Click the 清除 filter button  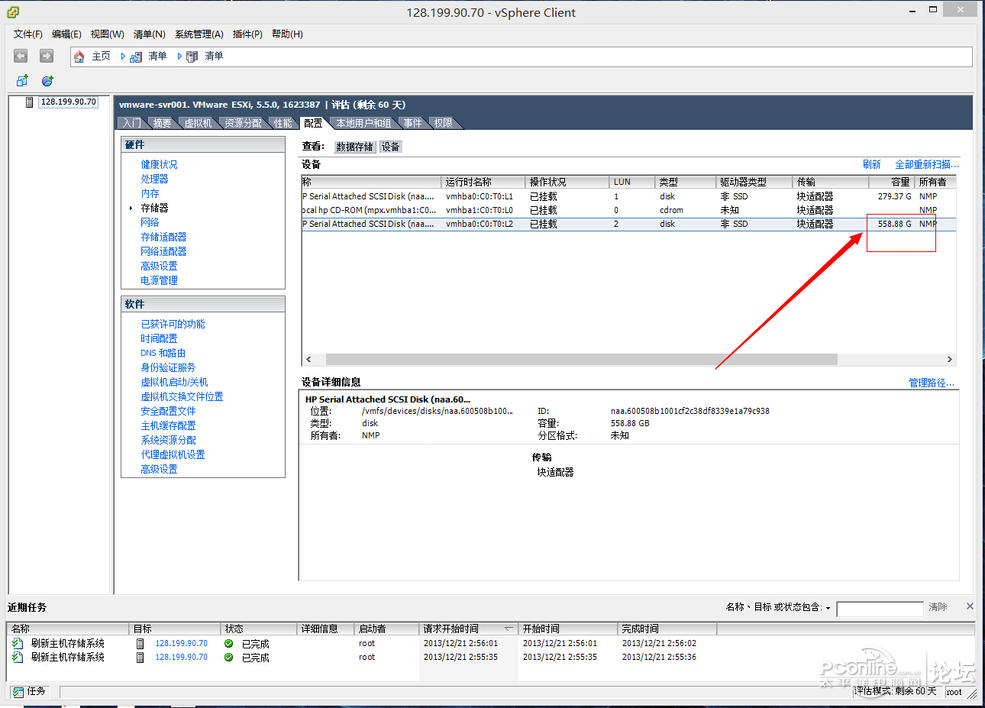tap(938, 607)
